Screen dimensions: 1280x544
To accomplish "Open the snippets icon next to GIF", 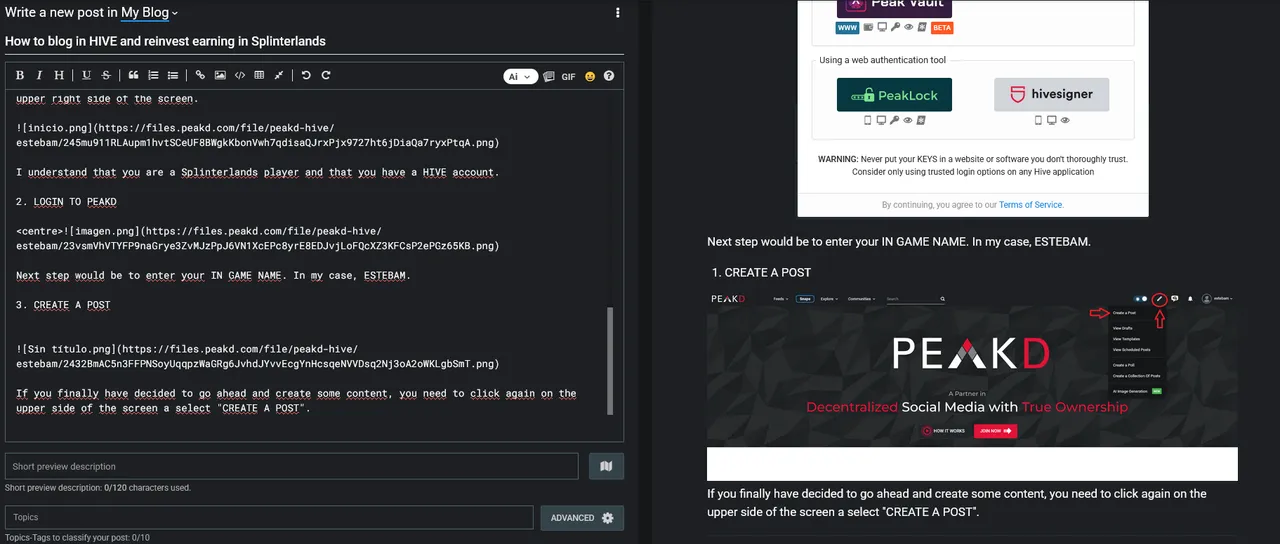I will click(549, 76).
